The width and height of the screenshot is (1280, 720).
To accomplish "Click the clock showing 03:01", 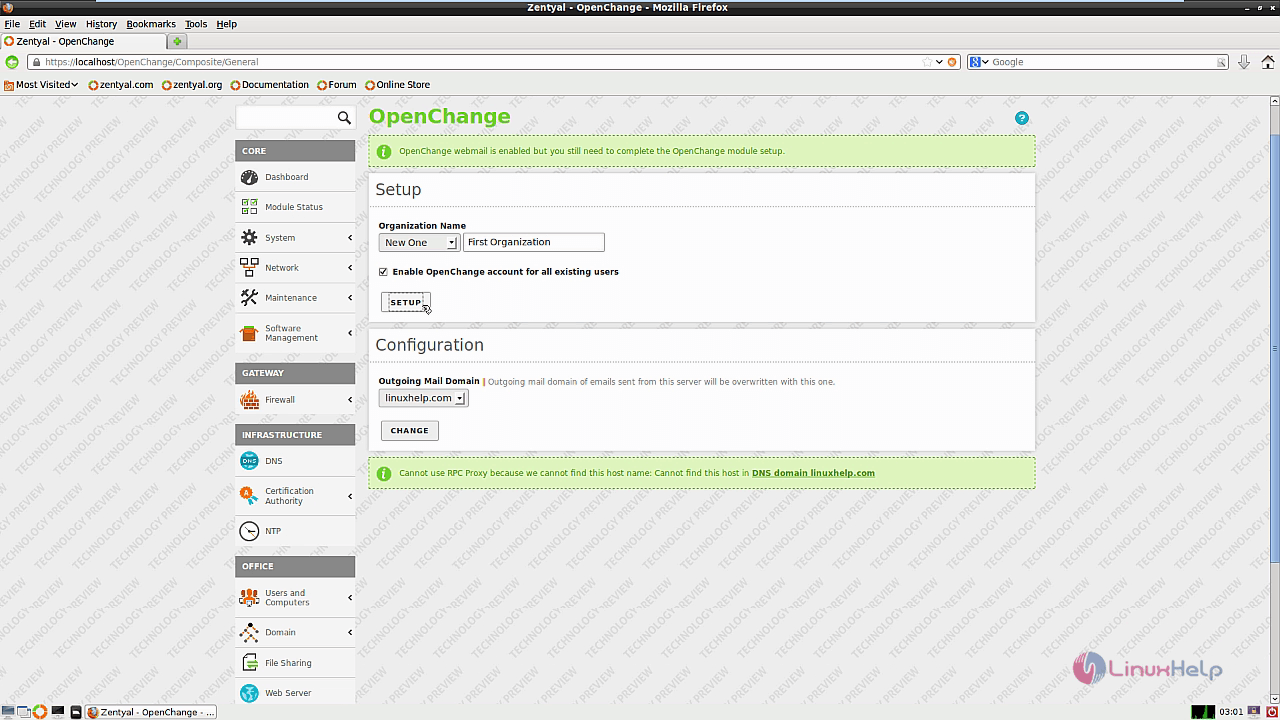I will pos(1231,712).
